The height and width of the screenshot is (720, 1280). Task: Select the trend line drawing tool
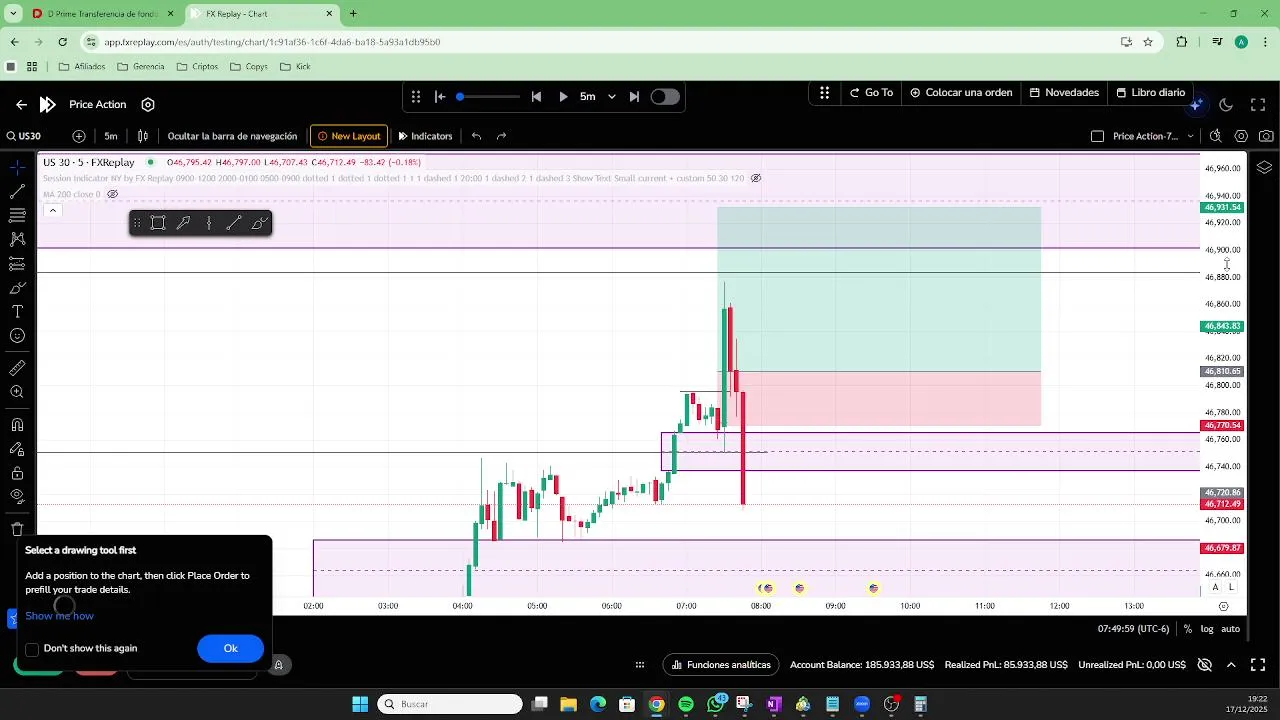coord(17,191)
